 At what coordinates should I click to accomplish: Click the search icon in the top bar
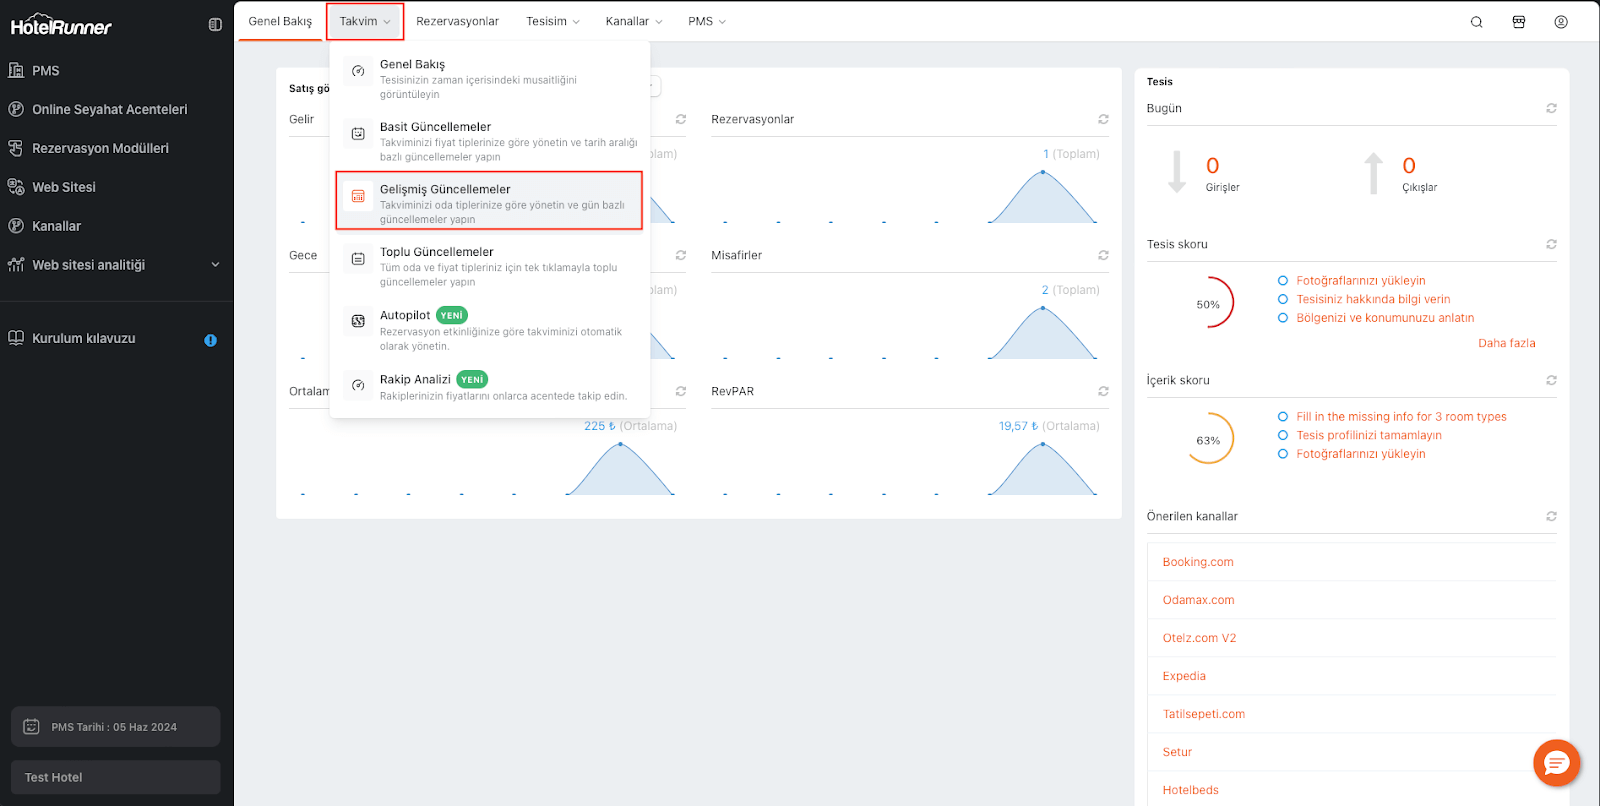point(1476,22)
